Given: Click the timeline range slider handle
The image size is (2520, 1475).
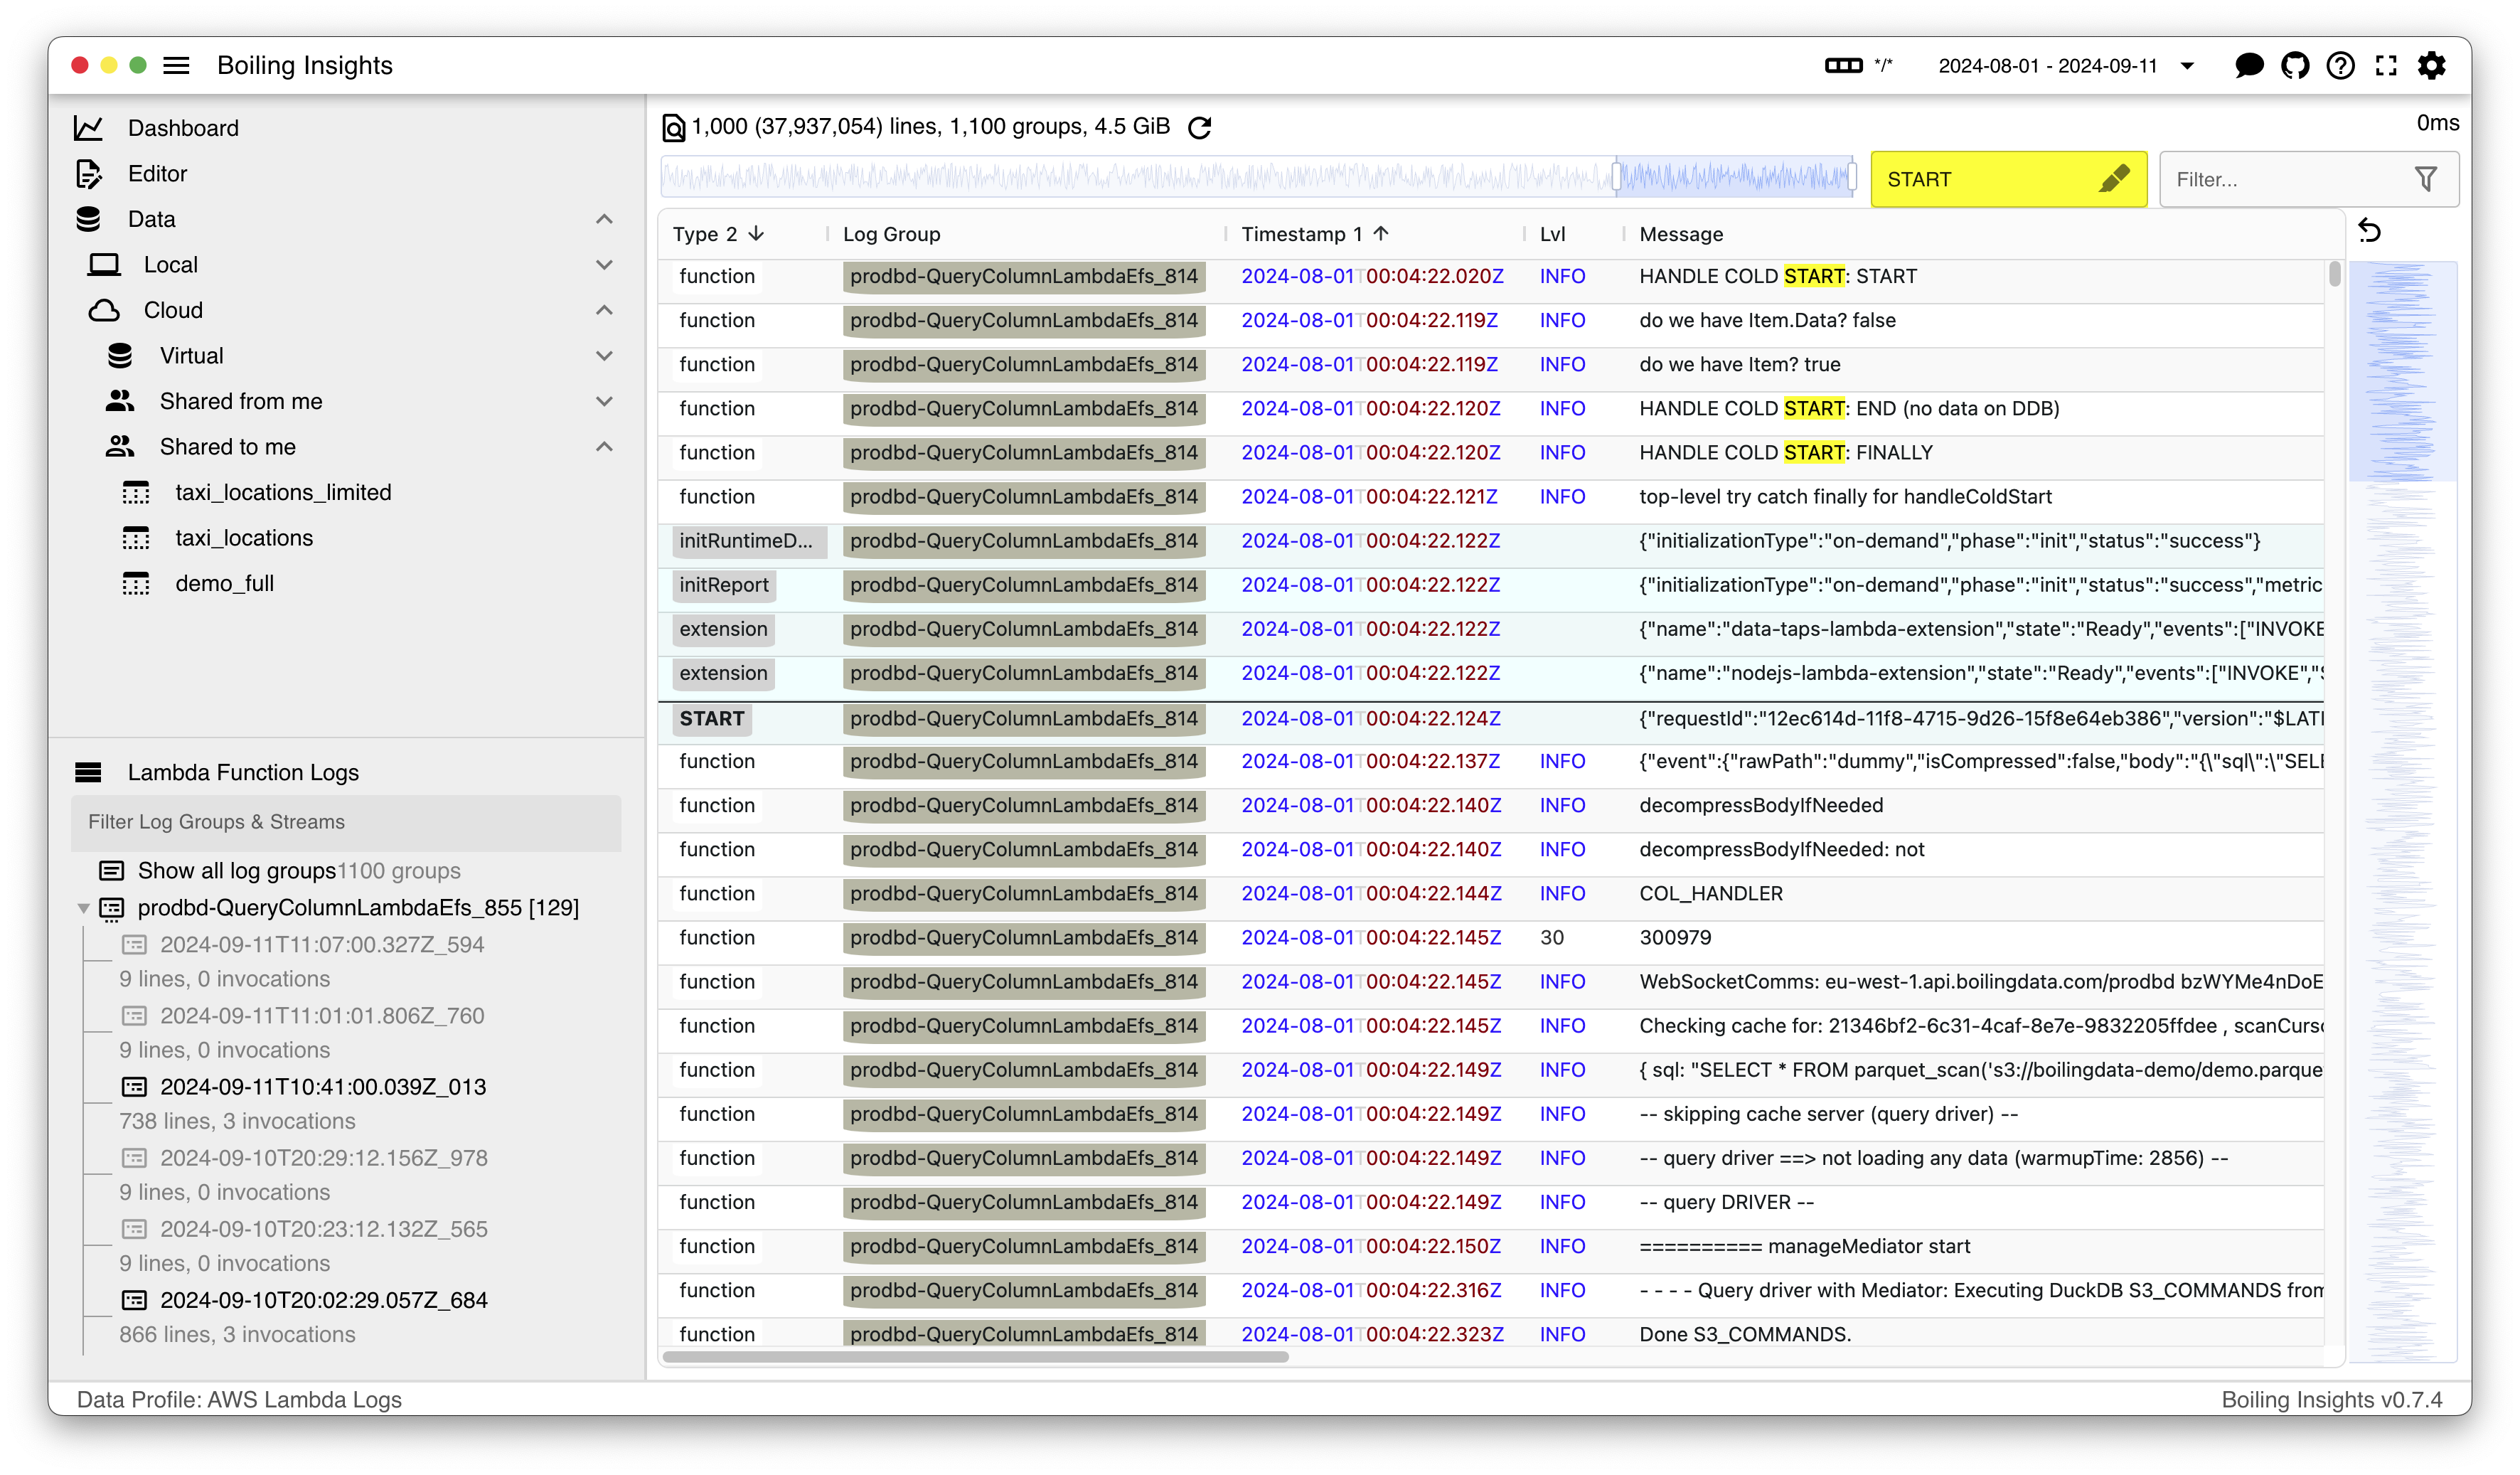Looking at the screenshot, I should coord(1616,178).
